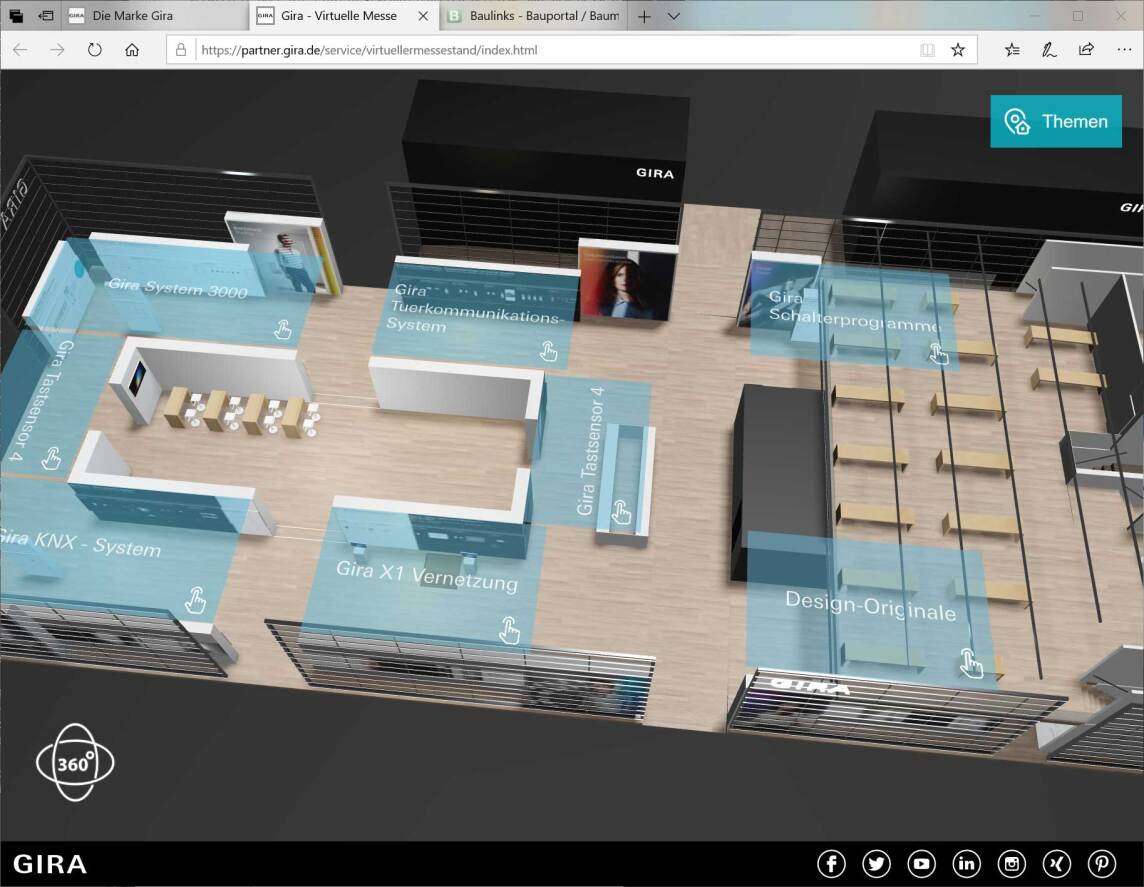Open the Gira Tuerkommunikations-System hotspot
The image size is (1144, 887).
(474, 315)
